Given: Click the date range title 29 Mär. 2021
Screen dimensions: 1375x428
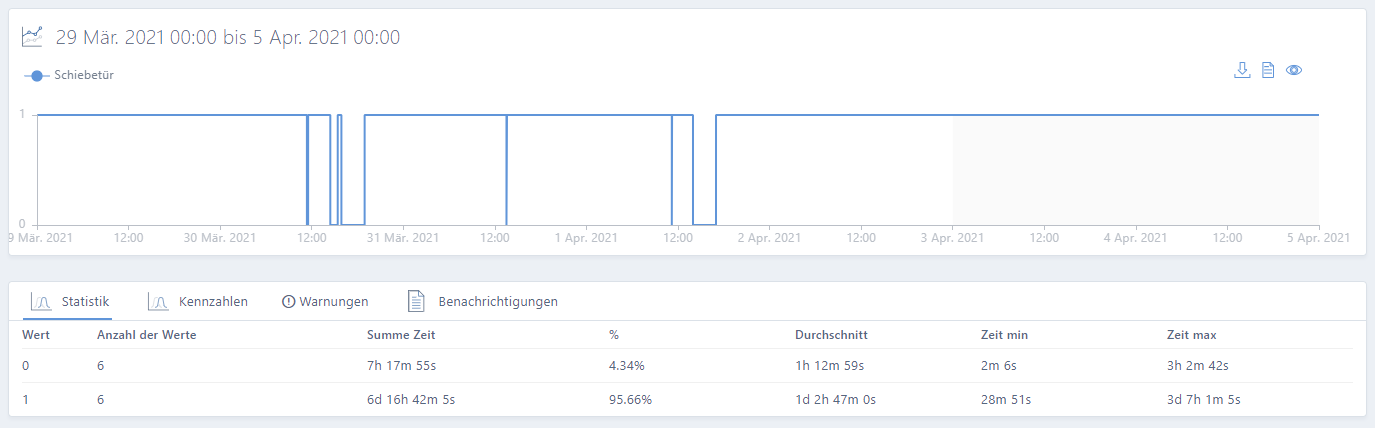Looking at the screenshot, I should pos(228,38).
